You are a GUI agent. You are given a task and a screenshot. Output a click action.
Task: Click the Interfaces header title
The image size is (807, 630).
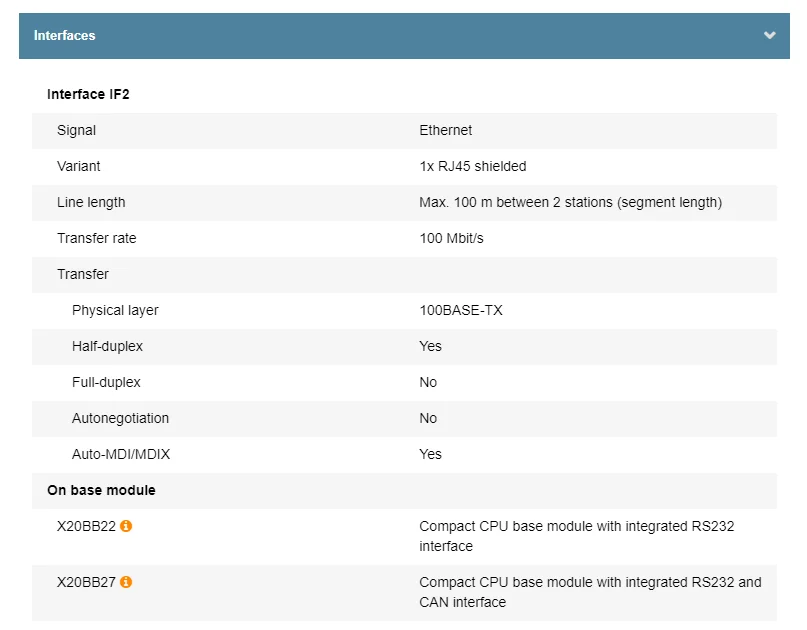point(65,35)
